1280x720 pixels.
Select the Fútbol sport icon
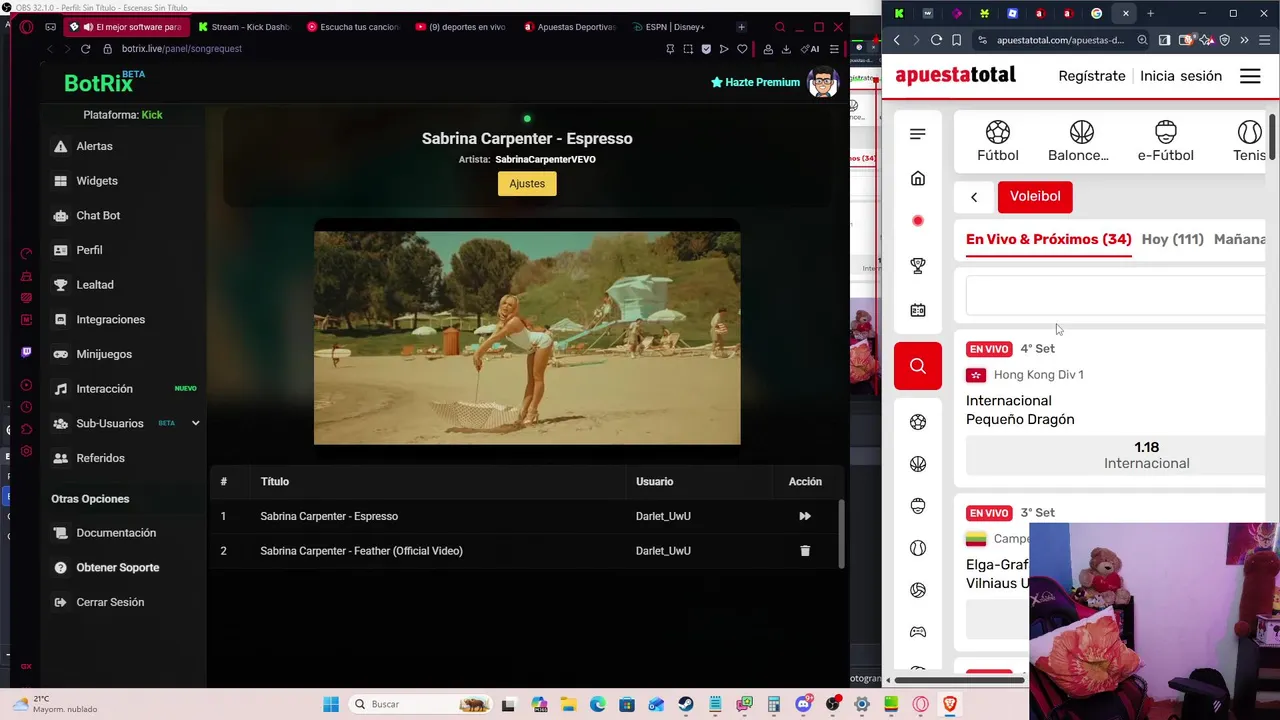998,141
